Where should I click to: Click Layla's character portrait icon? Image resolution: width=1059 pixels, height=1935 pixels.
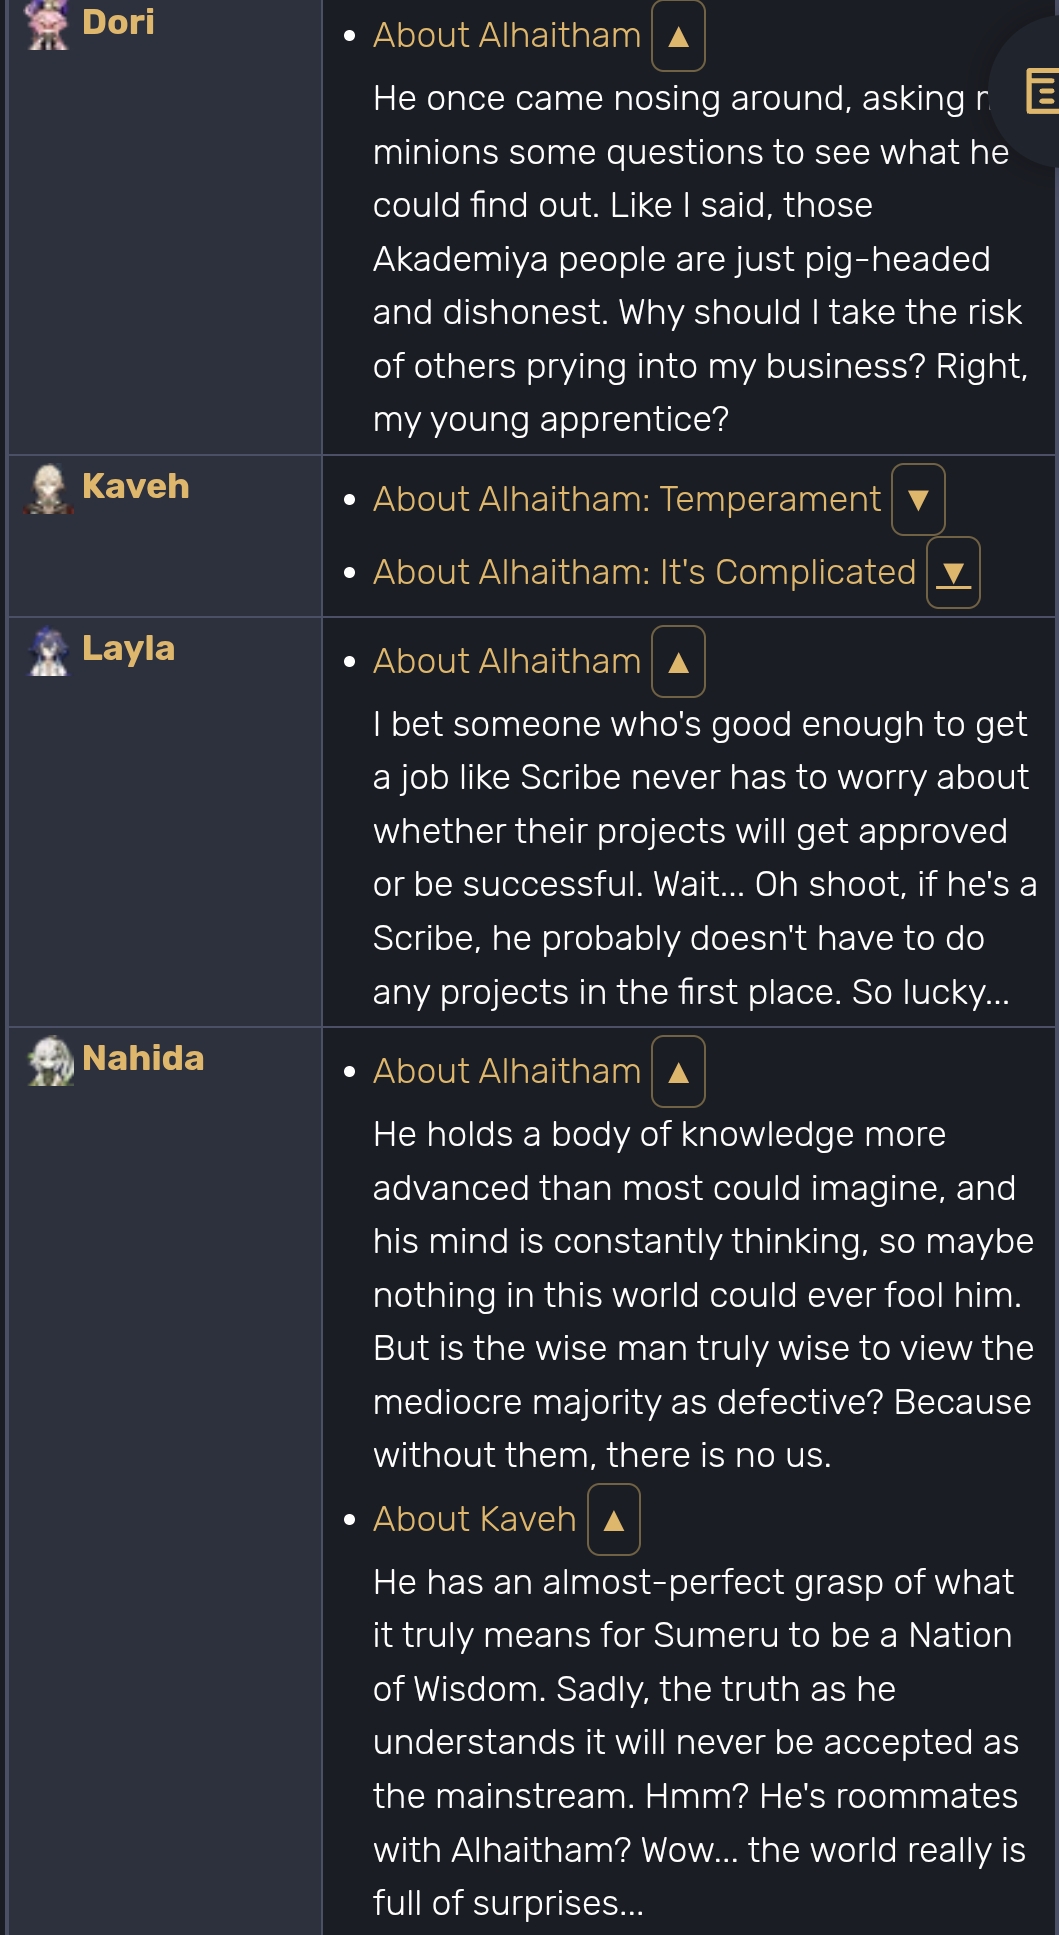coord(48,651)
